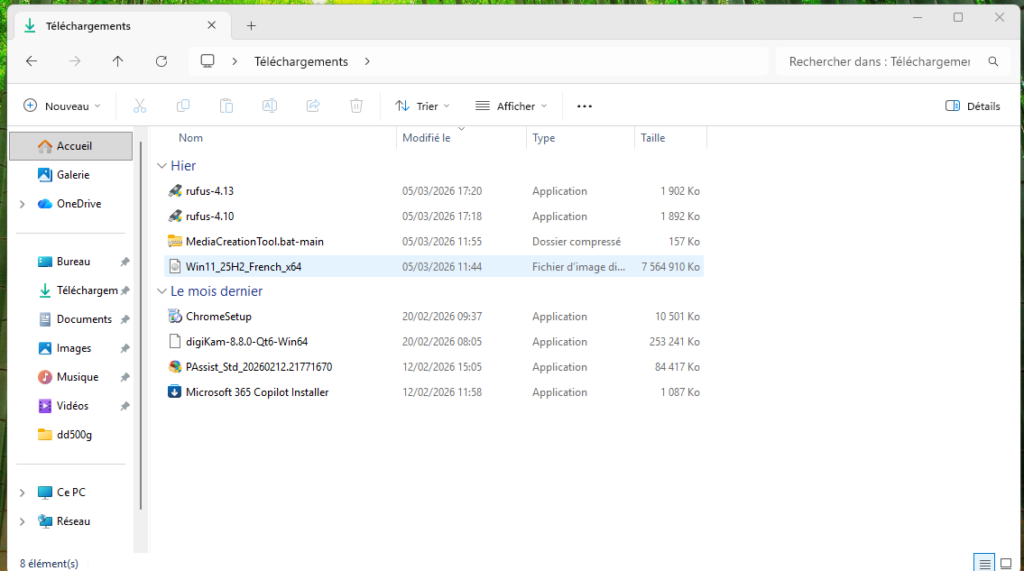Open the Trier sort dropdown
The image size is (1024, 571).
422,106
